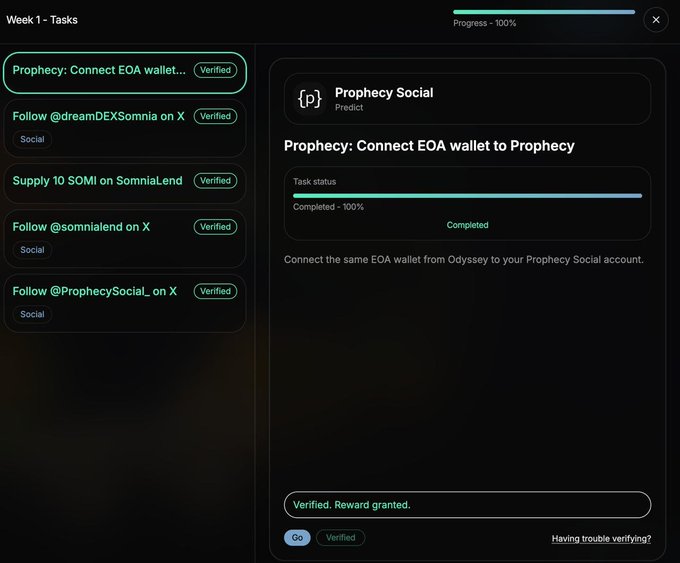Viewport: 680px width, 563px height.
Task: Open Follow @ProphecySocial_ on X task
Action: click(125, 303)
